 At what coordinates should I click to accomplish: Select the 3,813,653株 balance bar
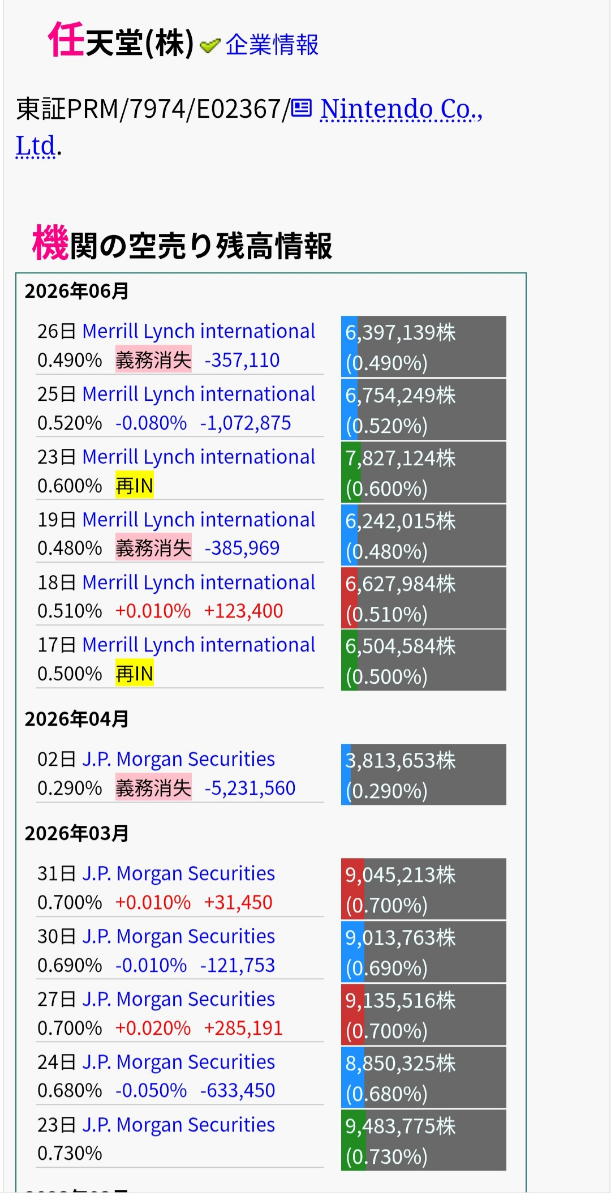coord(424,775)
